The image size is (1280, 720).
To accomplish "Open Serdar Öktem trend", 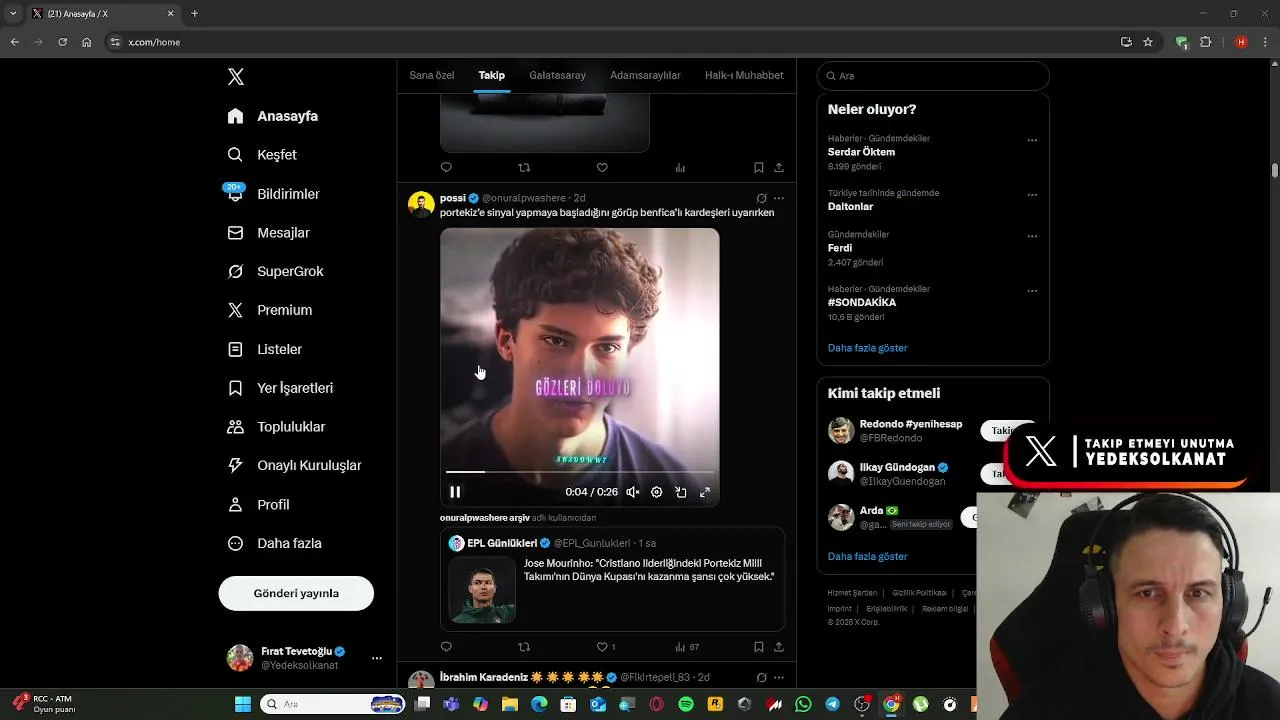I will [x=861, y=152].
